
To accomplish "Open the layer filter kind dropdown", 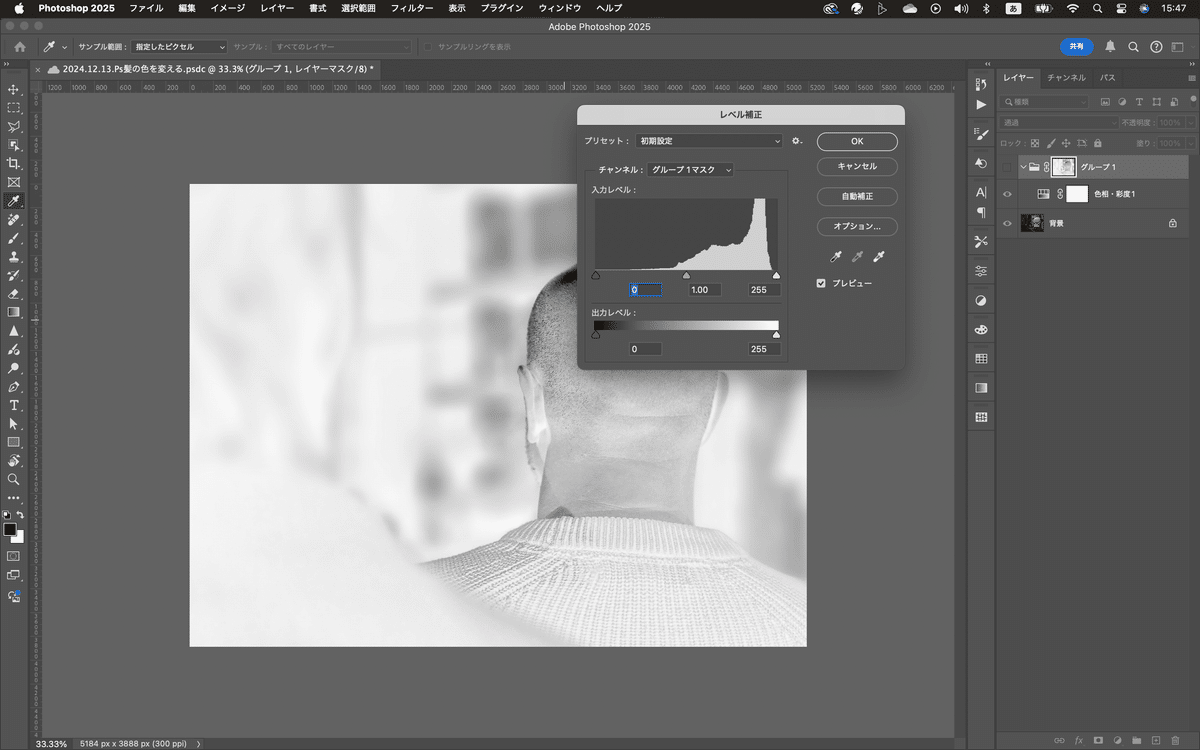I will pyautogui.click(x=1045, y=101).
